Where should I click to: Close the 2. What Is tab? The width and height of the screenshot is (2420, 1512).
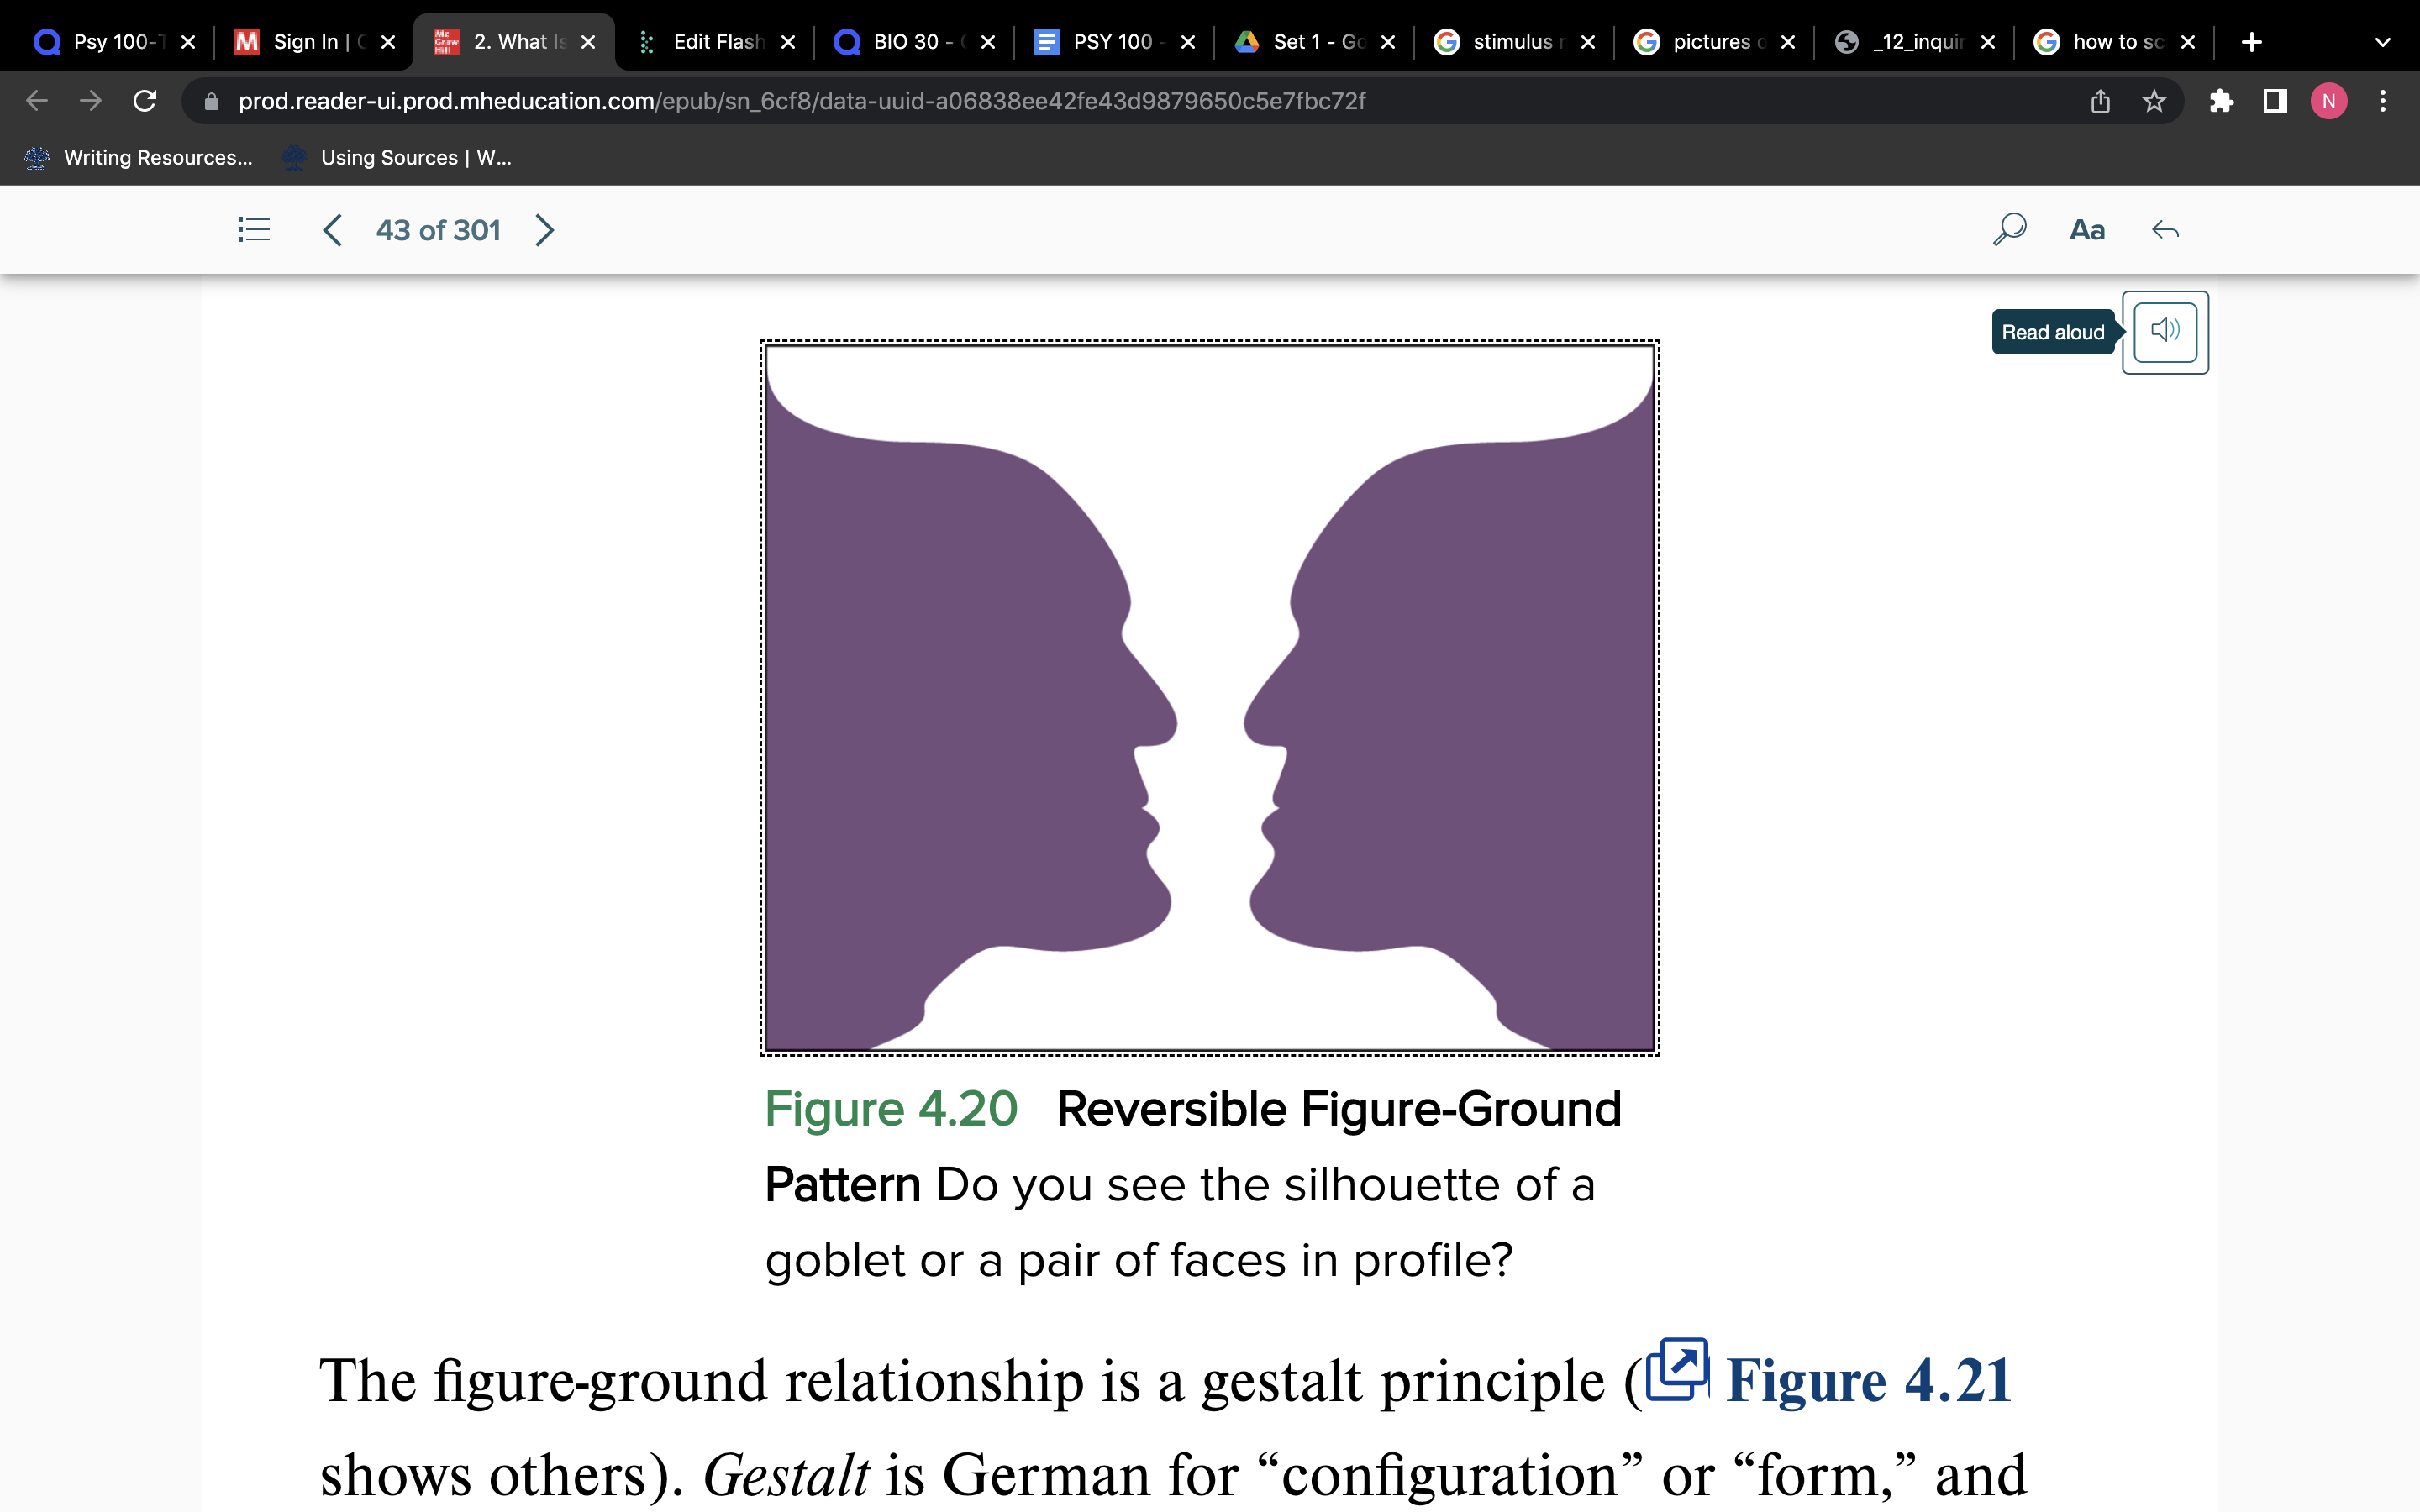(x=588, y=42)
